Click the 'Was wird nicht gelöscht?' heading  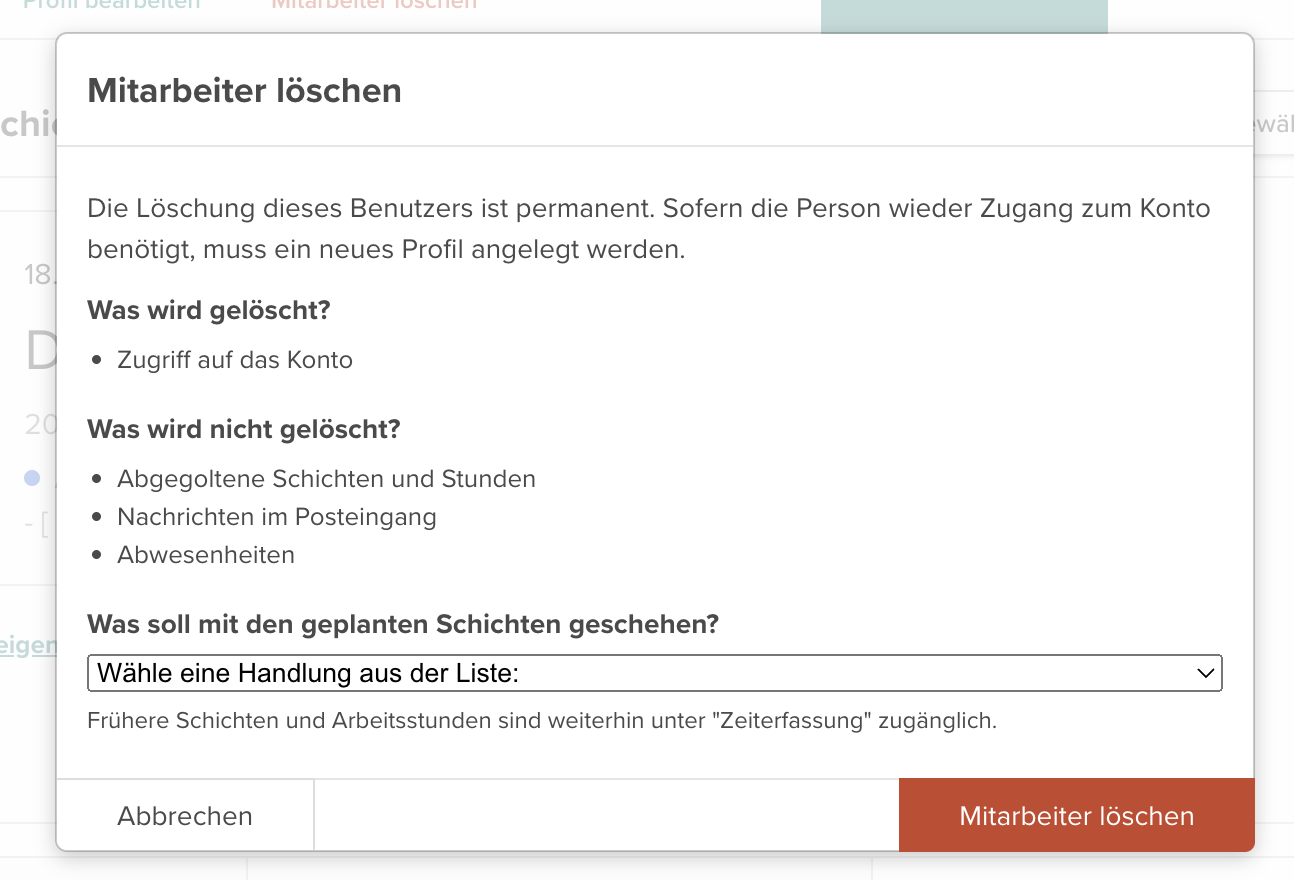pos(244,429)
